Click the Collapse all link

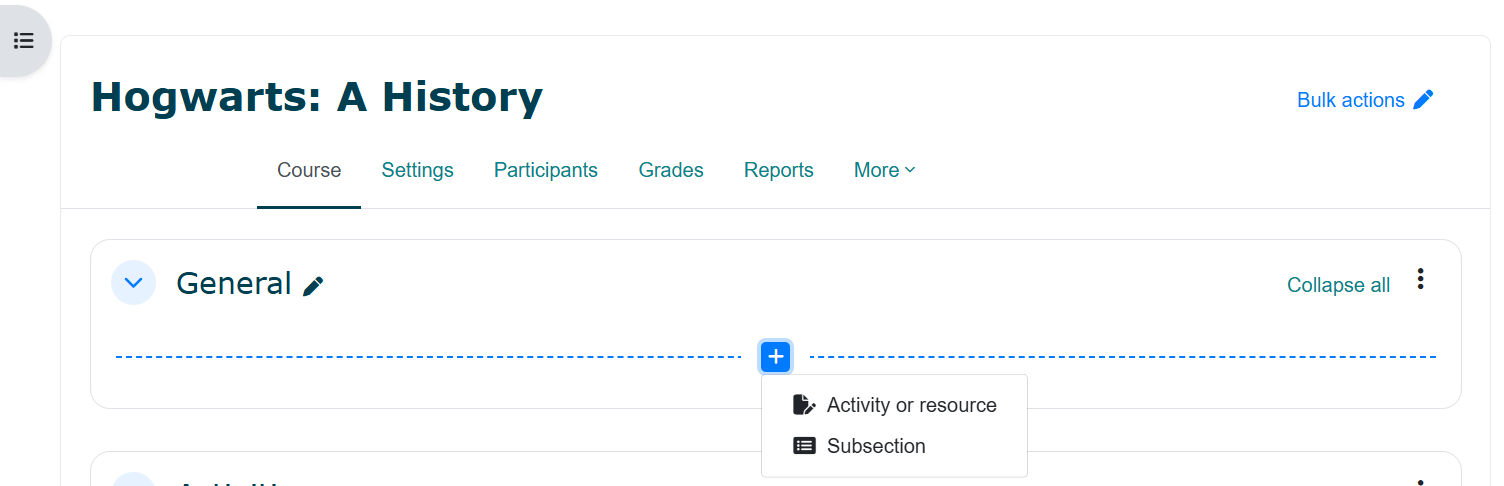click(1338, 285)
